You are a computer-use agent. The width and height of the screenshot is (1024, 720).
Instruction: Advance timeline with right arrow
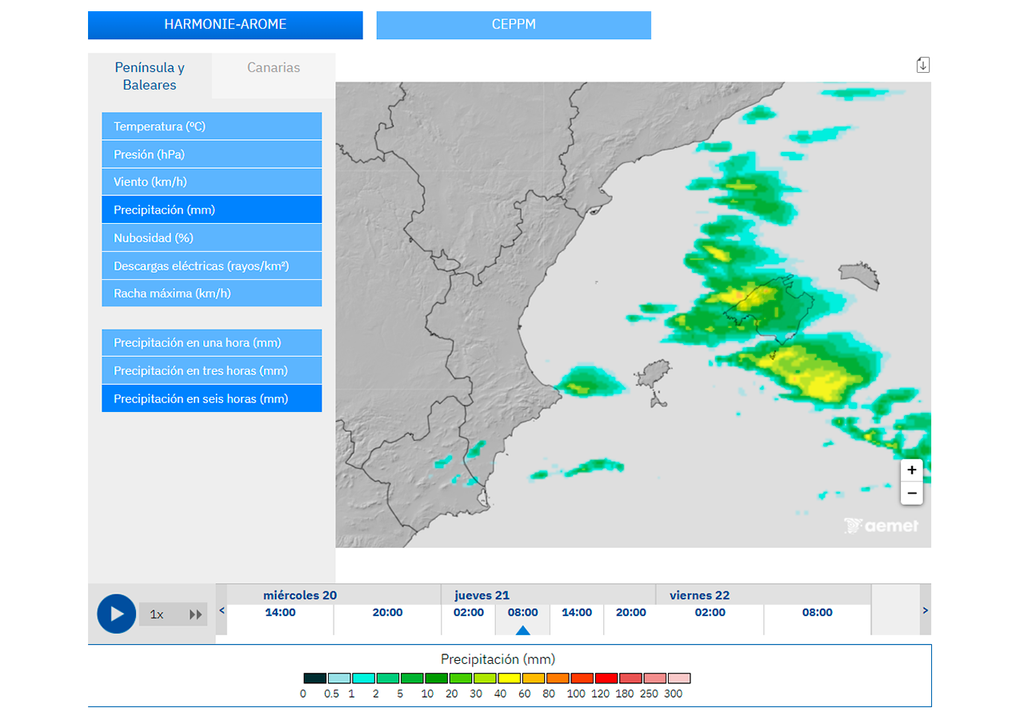(925, 610)
